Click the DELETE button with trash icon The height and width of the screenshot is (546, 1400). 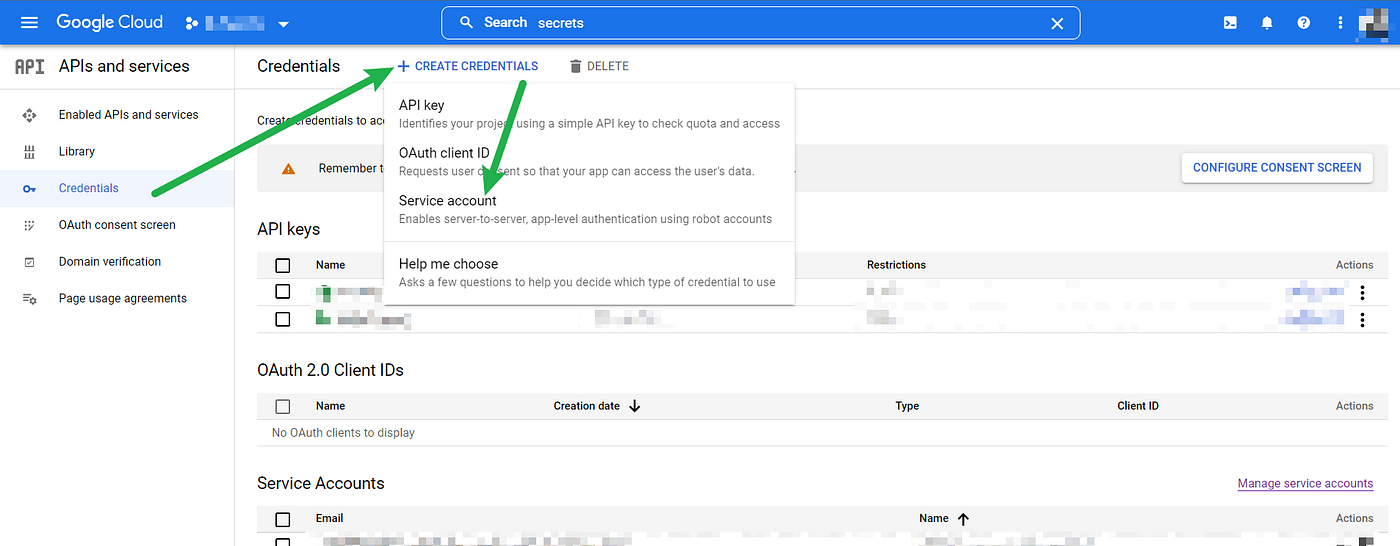598,66
